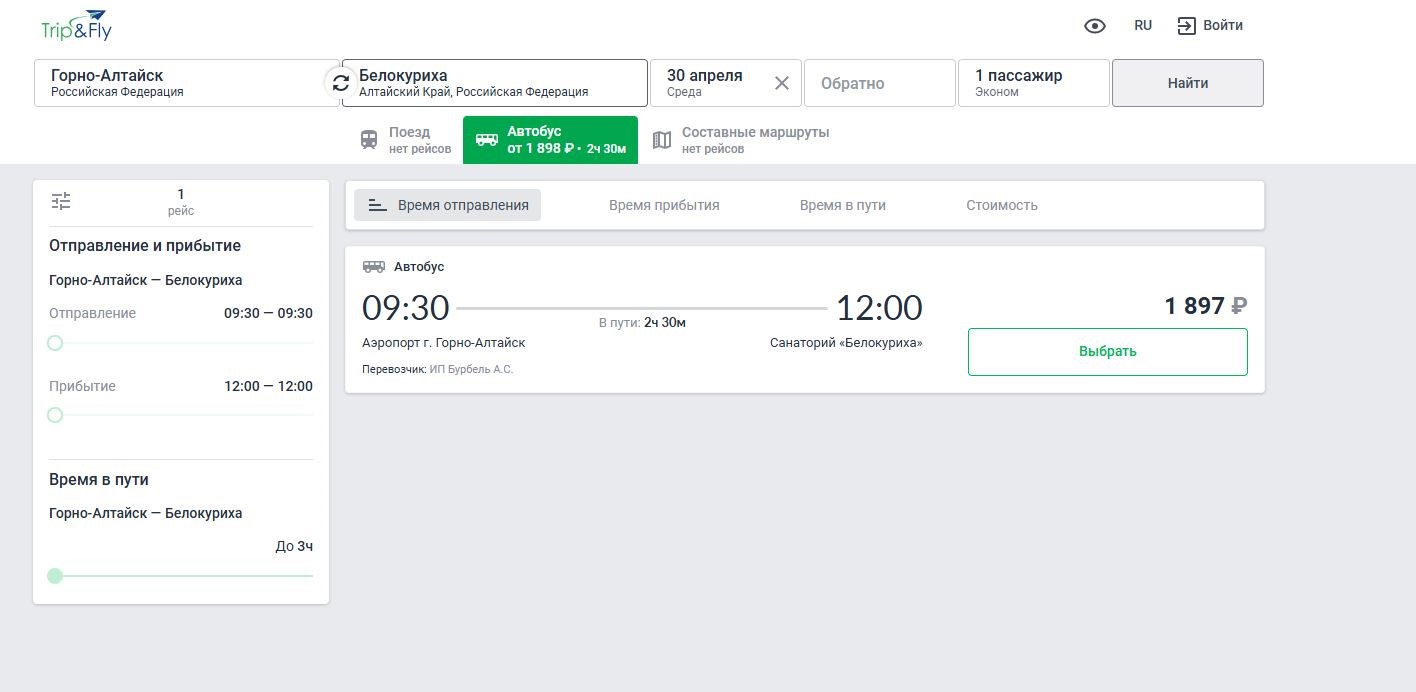
Task: Switch to the Автобус tab
Action: [550, 140]
